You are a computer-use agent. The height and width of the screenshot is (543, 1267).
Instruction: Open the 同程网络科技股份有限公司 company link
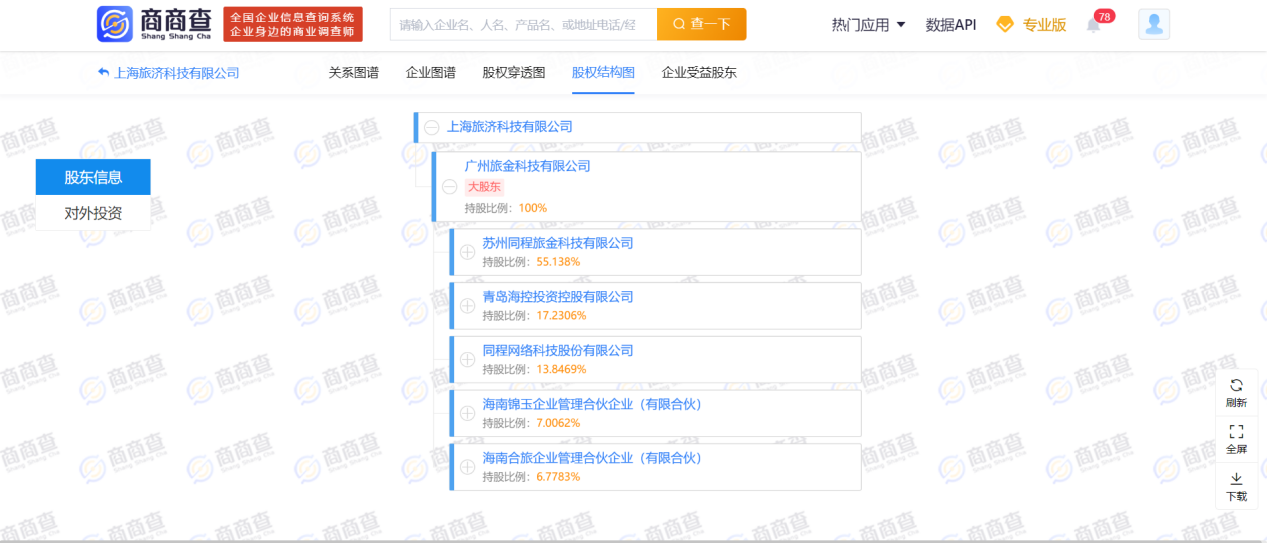tap(558, 351)
